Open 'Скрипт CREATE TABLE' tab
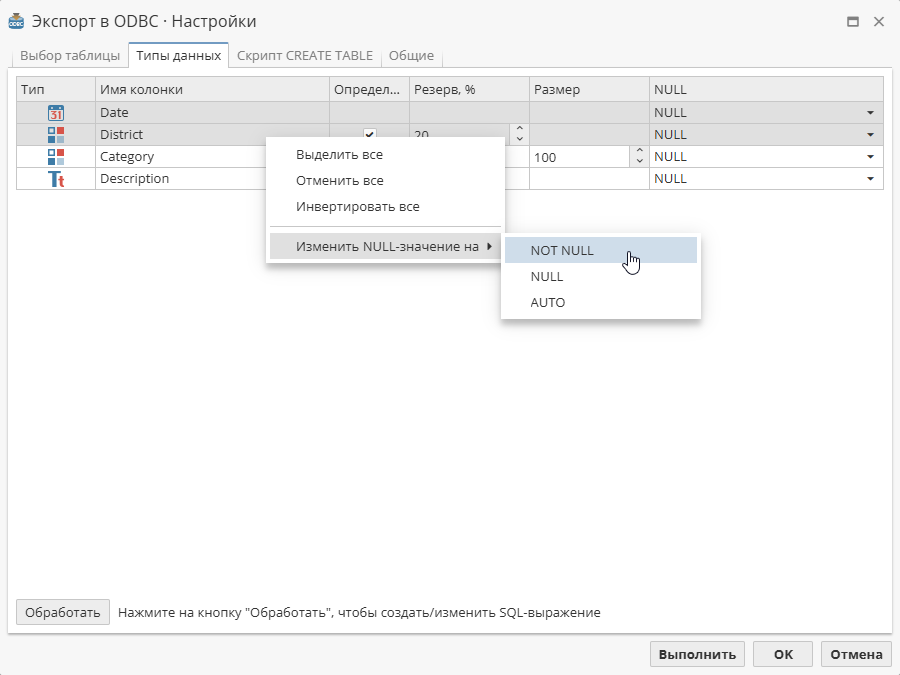 (305, 56)
